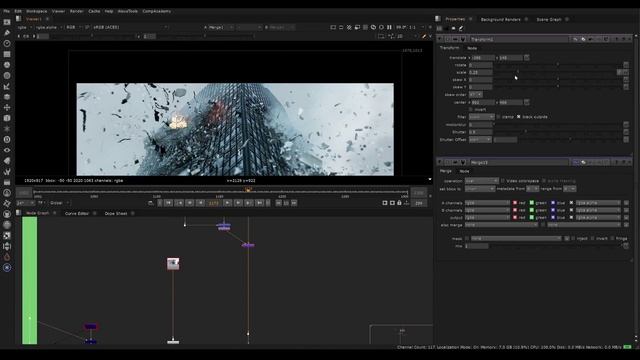Click the blue circled icon at toolbar bottom
Image resolution: width=640 pixels, height=360 pixels.
tap(7, 267)
